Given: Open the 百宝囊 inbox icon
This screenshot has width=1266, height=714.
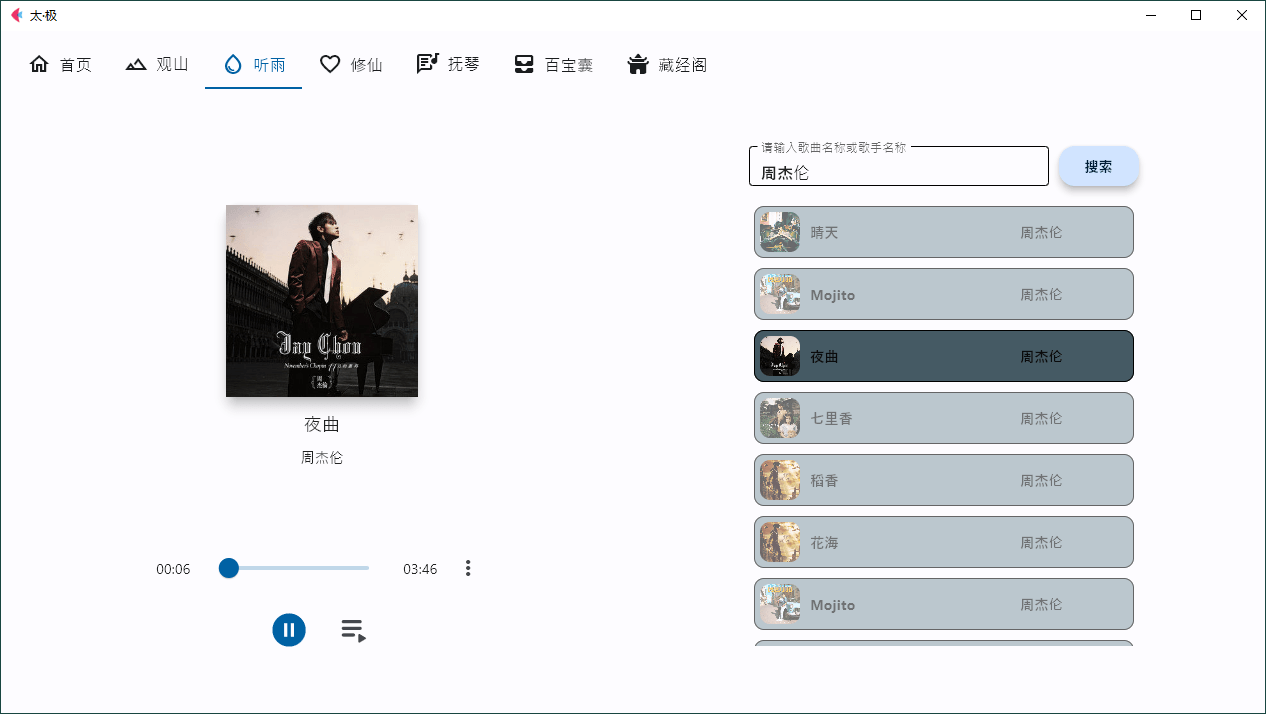Looking at the screenshot, I should tap(524, 65).
